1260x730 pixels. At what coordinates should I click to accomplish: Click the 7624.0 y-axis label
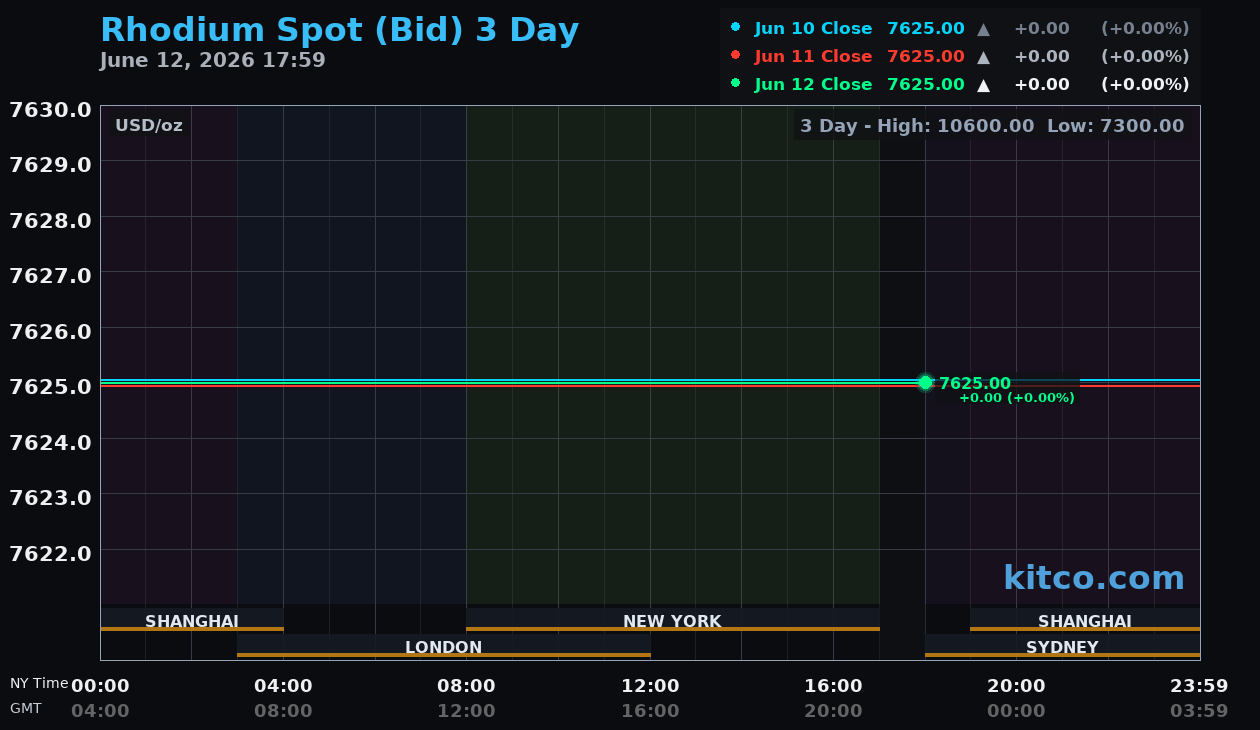point(50,442)
